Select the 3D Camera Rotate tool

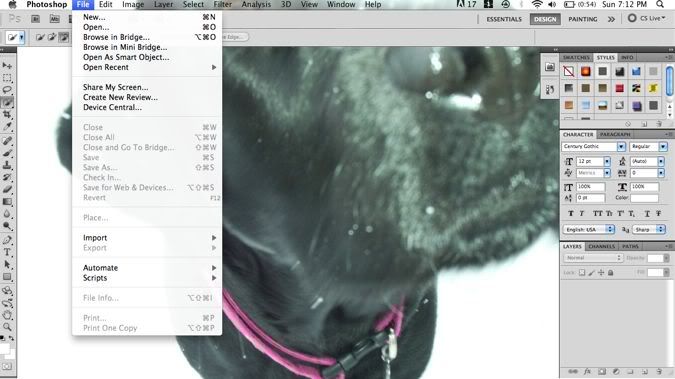[7, 303]
